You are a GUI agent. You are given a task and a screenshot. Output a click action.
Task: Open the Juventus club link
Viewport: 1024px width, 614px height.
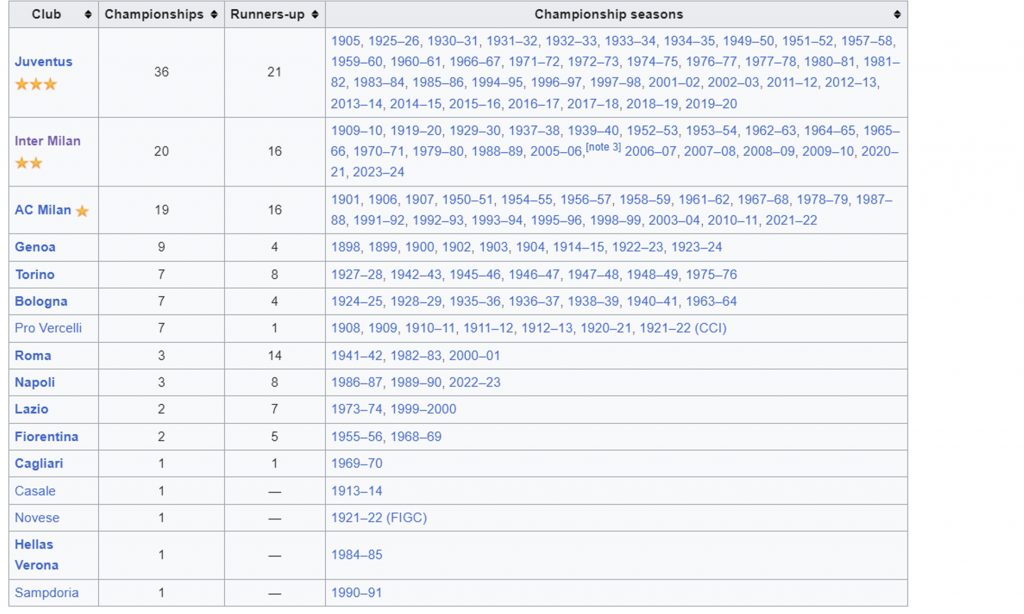pos(44,61)
